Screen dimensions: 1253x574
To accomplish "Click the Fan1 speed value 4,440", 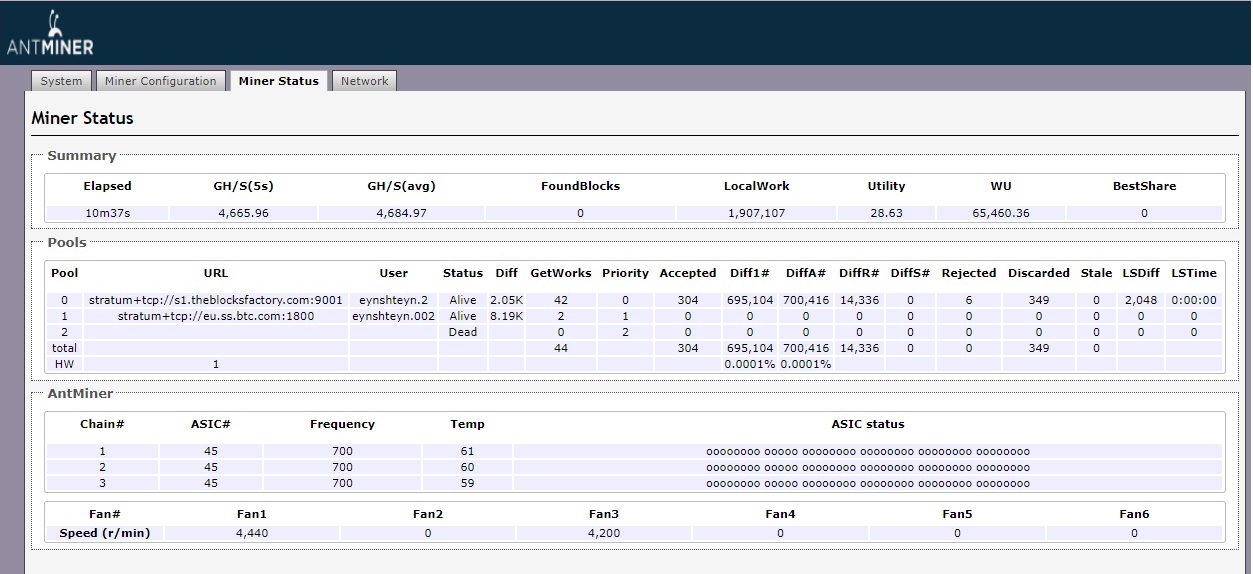I will (250, 533).
